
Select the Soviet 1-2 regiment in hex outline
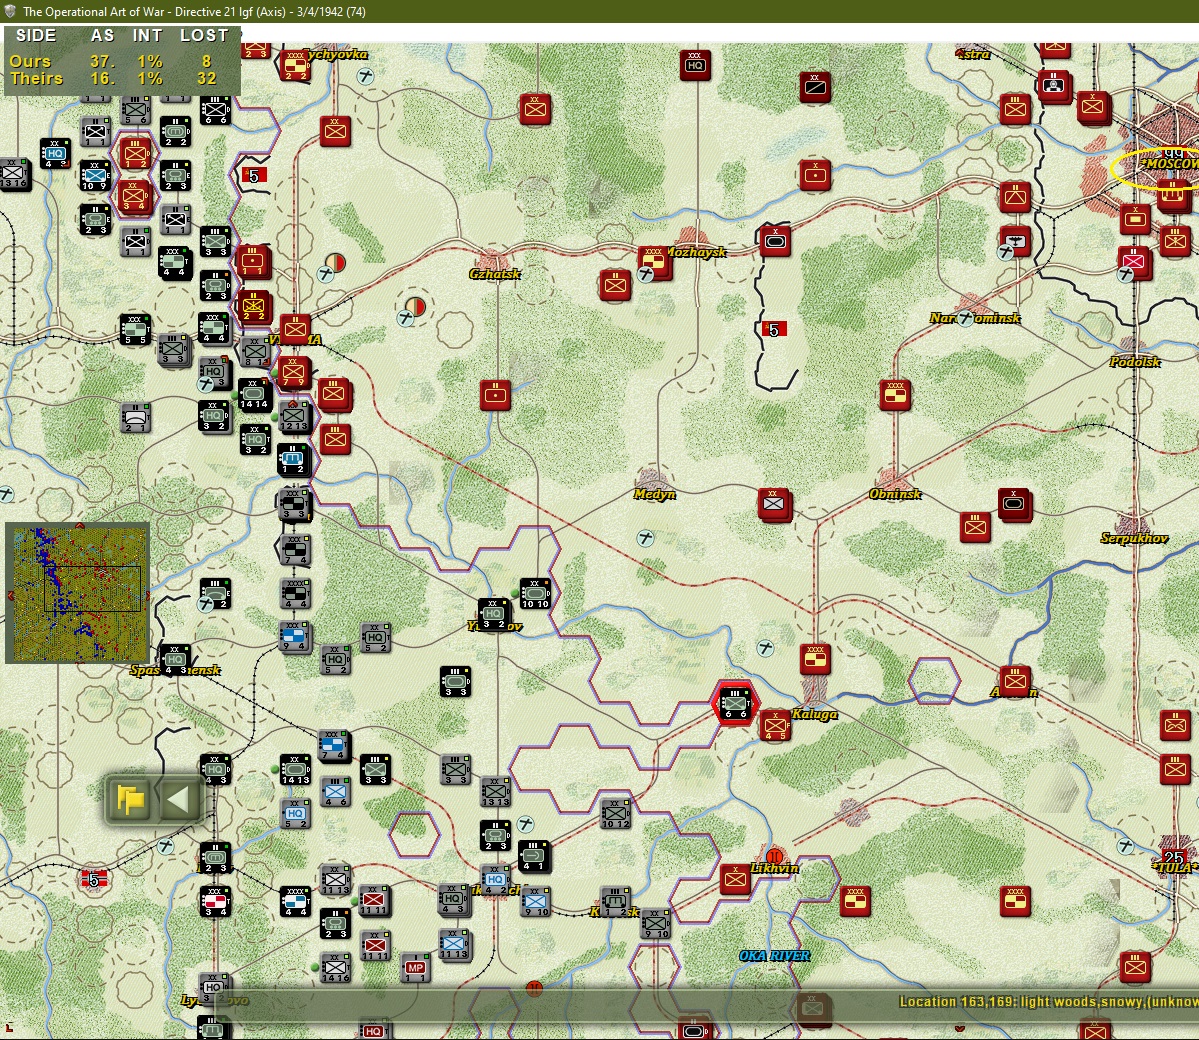135,153
